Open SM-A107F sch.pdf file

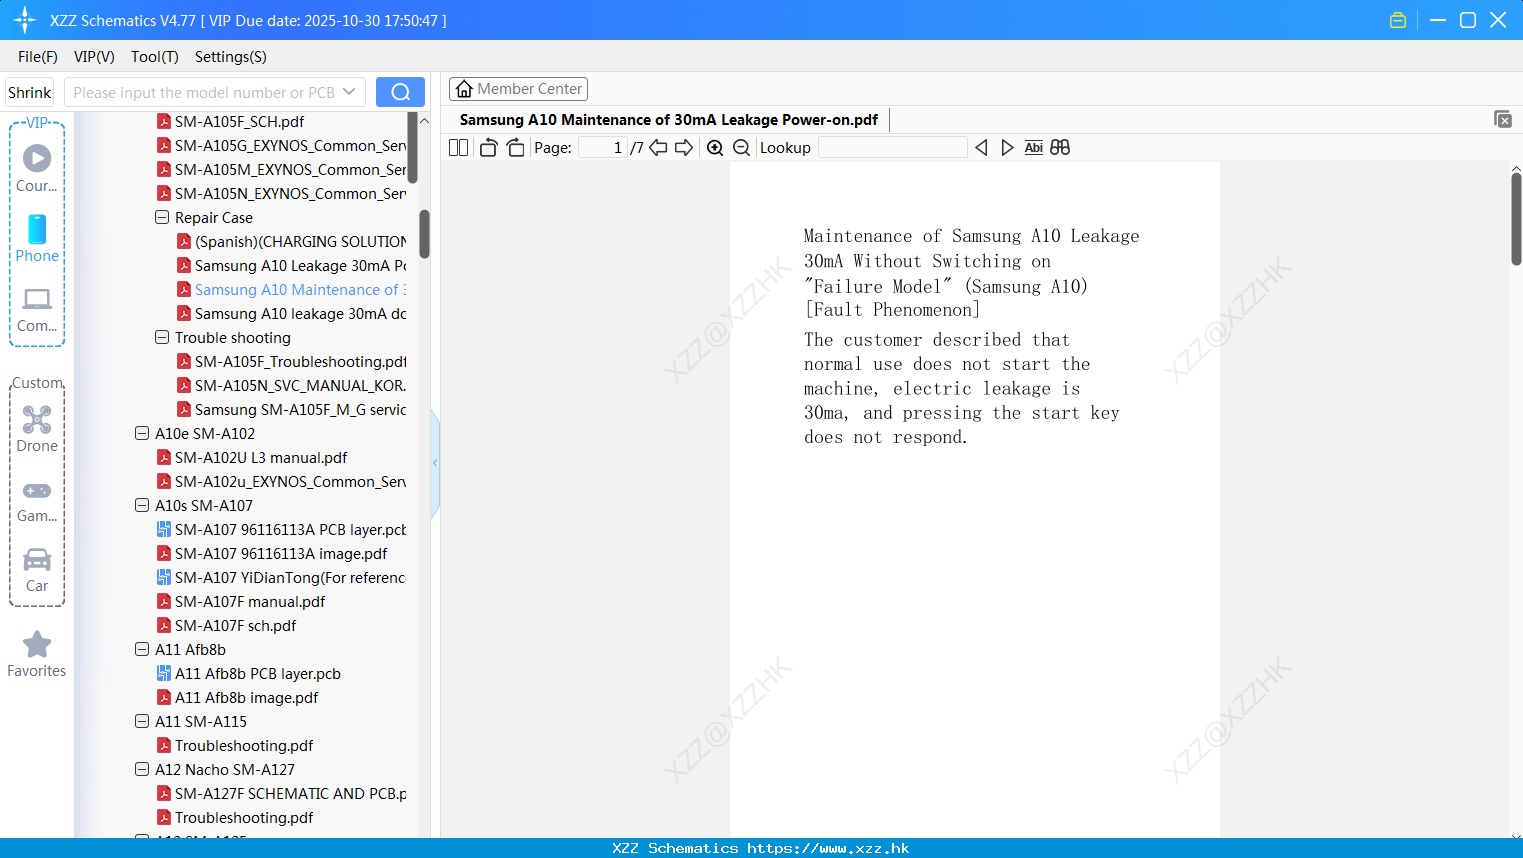[x=236, y=625]
